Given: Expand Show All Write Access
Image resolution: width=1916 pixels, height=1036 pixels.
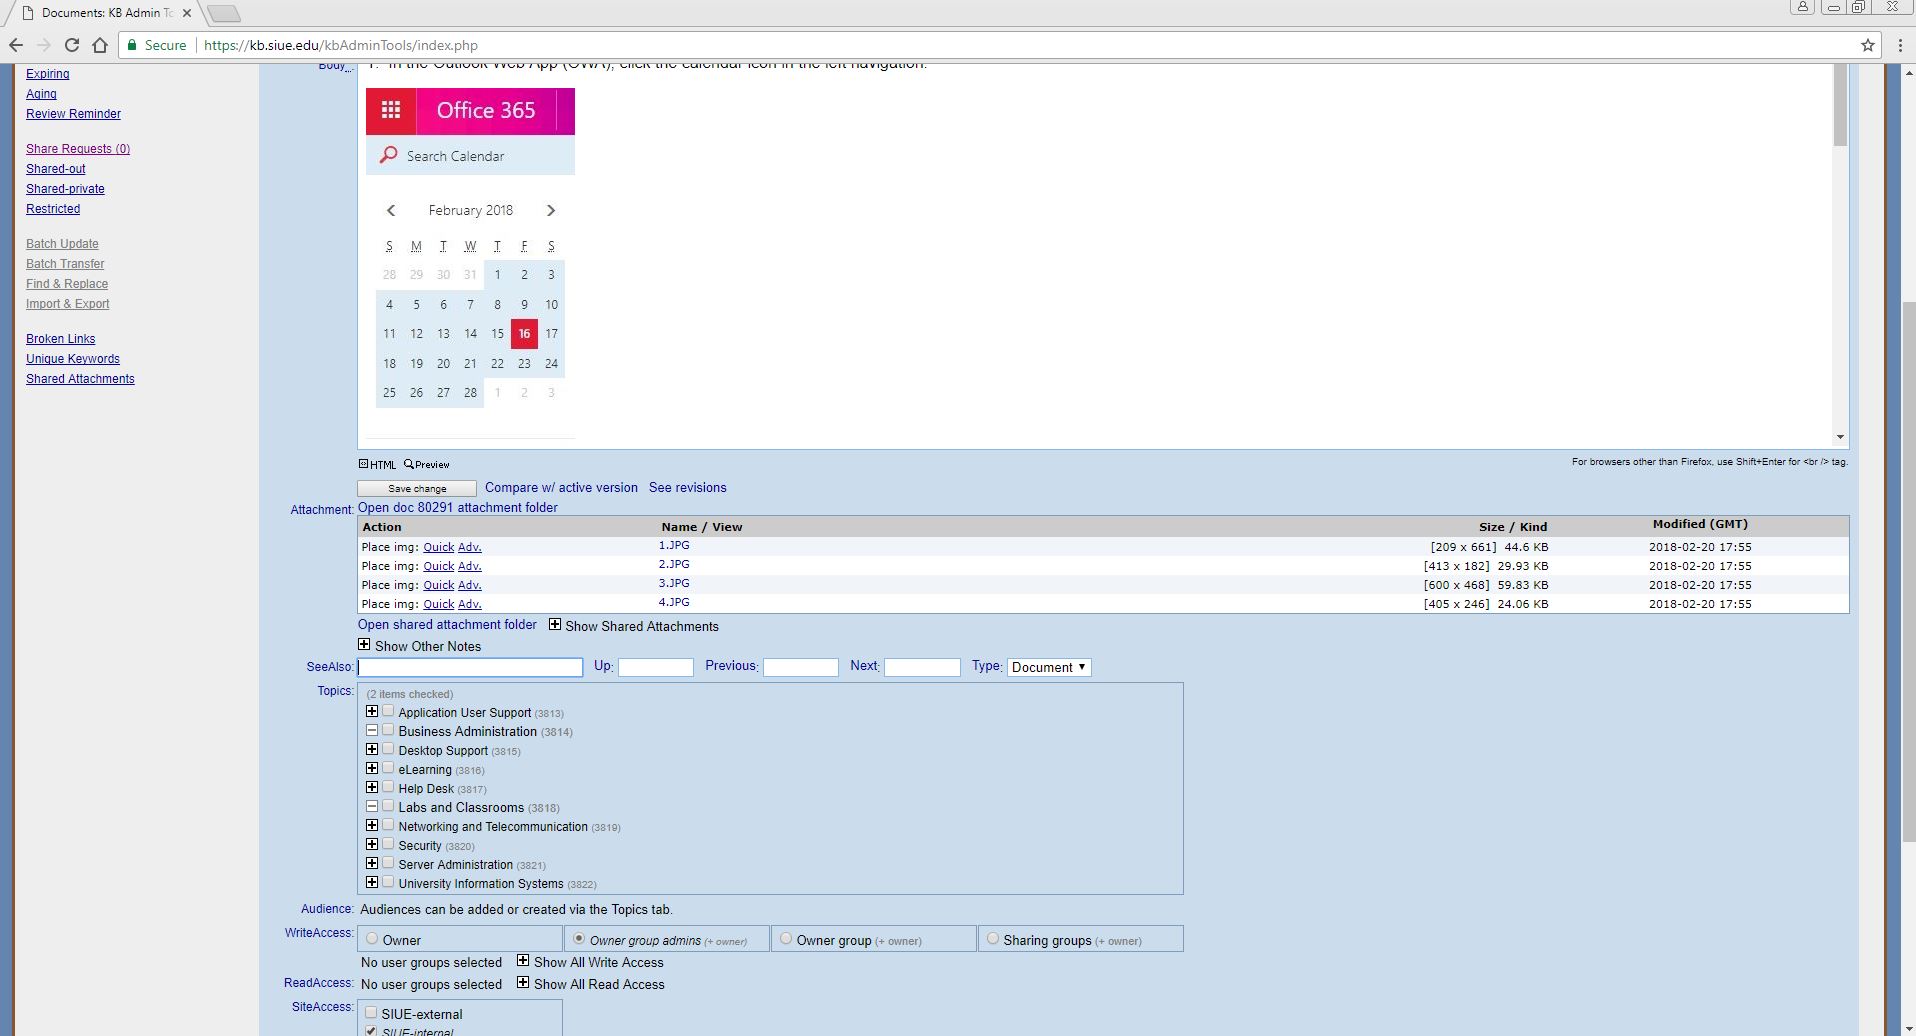Looking at the screenshot, I should (522, 961).
